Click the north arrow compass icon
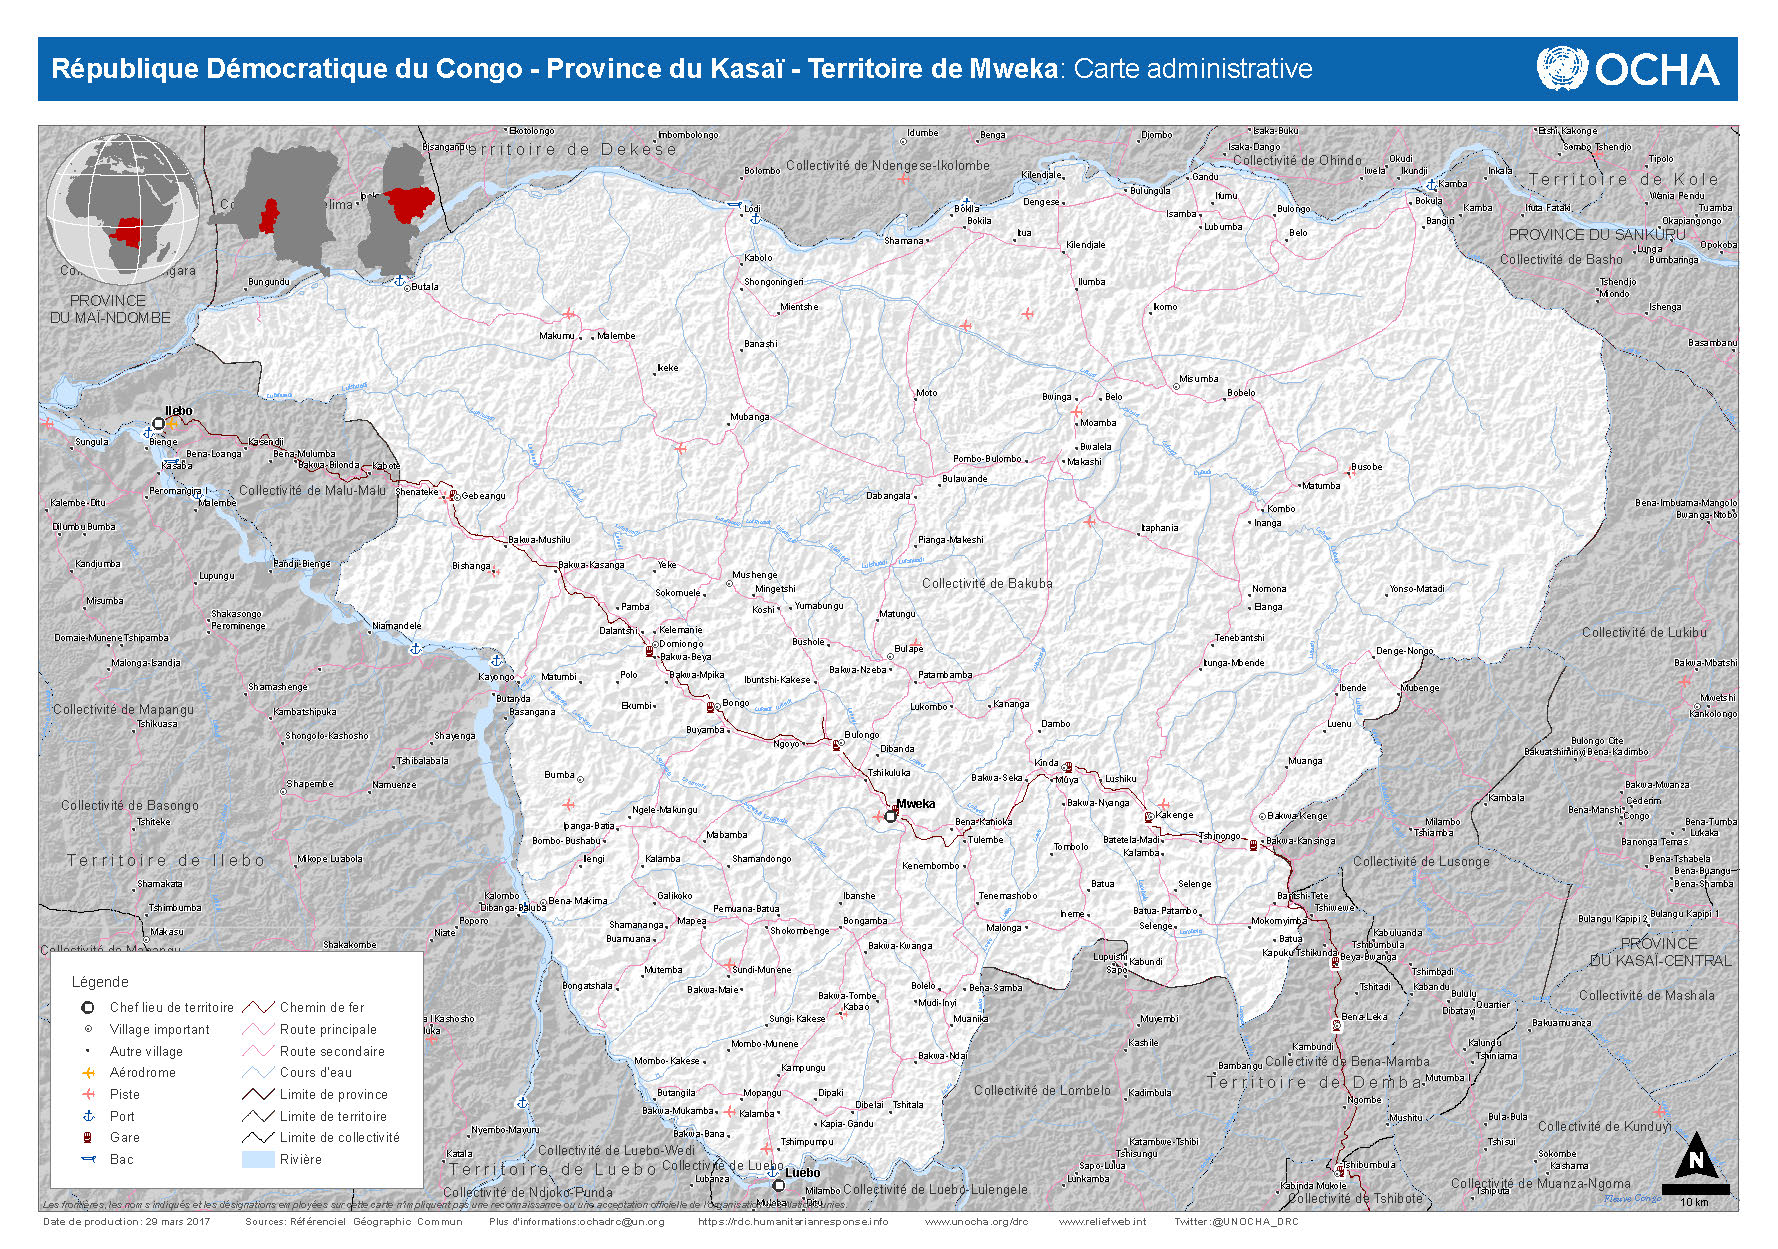 [x=1695, y=1158]
